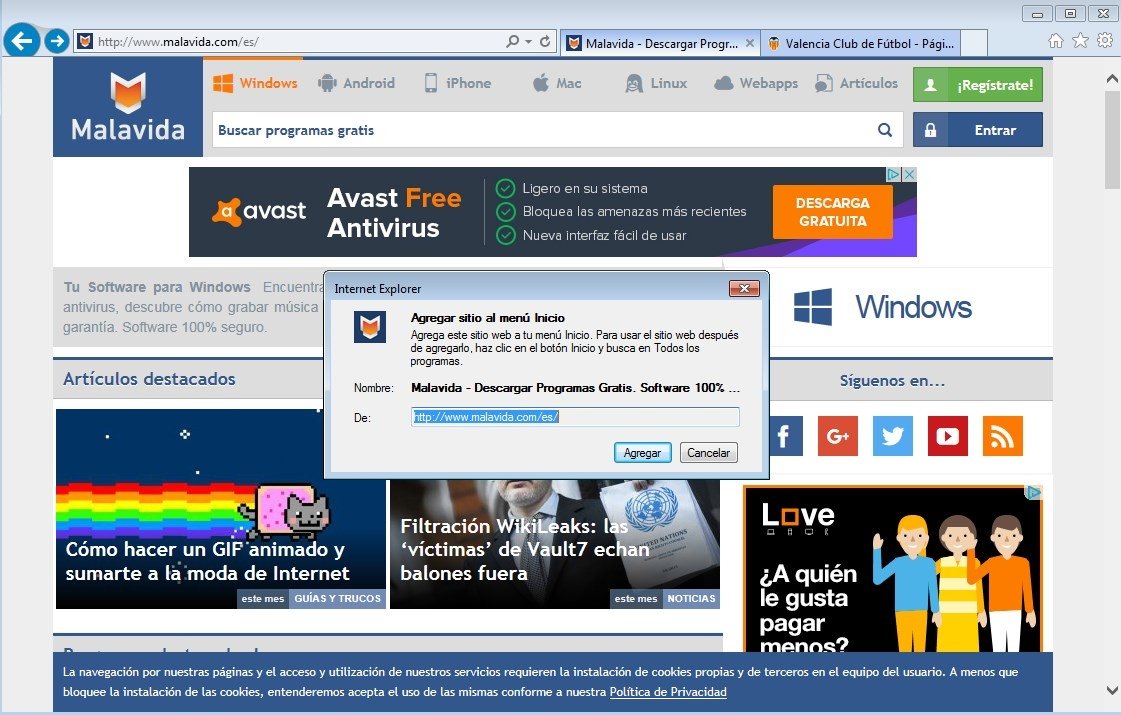This screenshot has height=715, width=1121.
Task: Select the Windows platform menu
Action: click(255, 83)
